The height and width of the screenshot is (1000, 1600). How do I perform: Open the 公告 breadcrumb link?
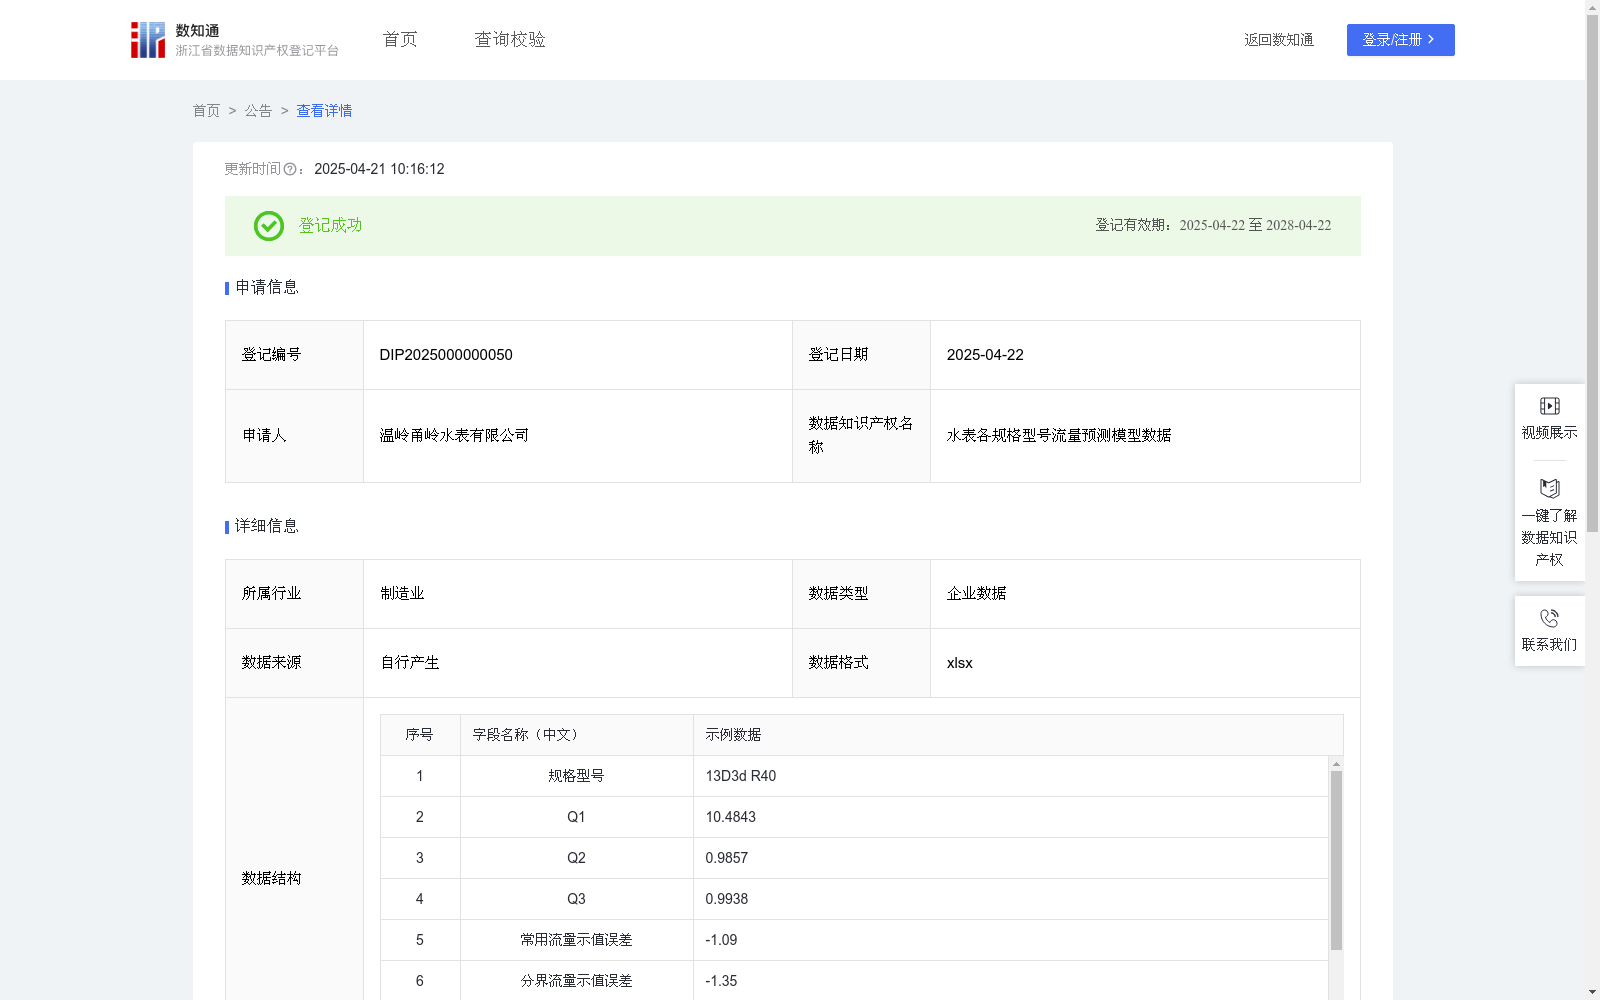[258, 110]
